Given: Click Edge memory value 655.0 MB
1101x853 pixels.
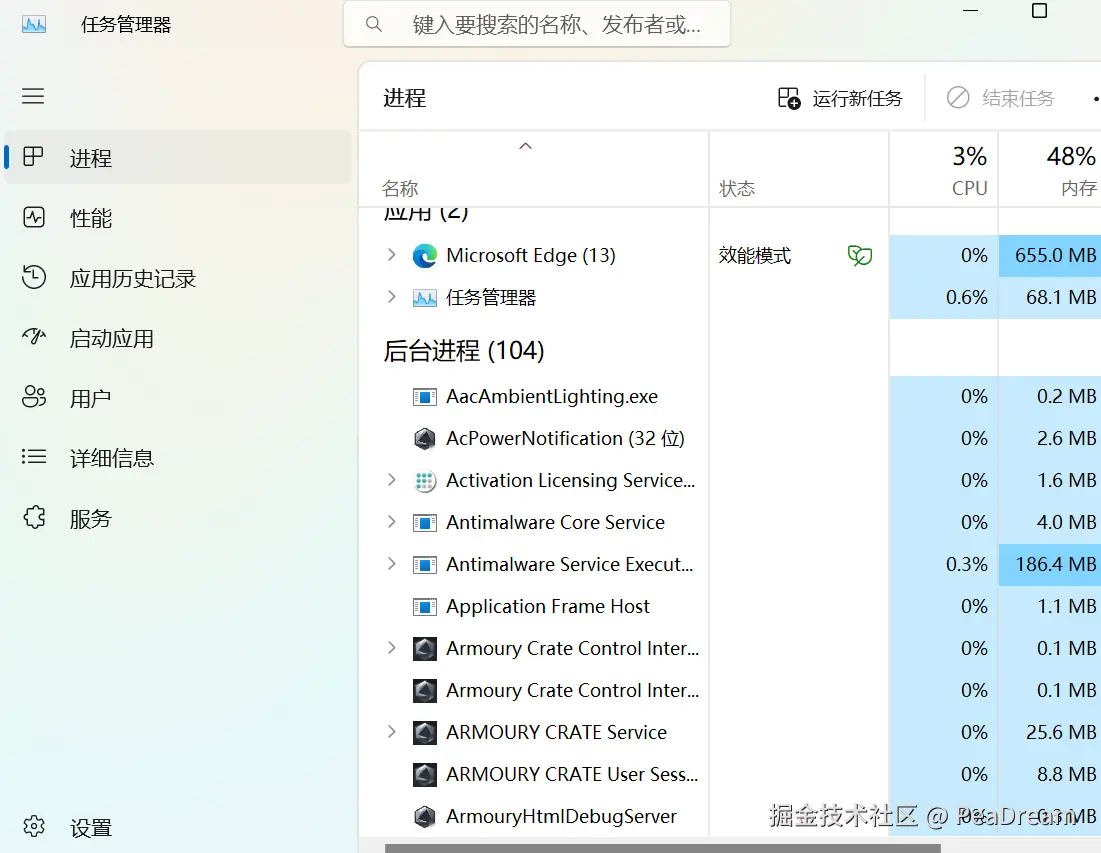Looking at the screenshot, I should tap(1050, 256).
